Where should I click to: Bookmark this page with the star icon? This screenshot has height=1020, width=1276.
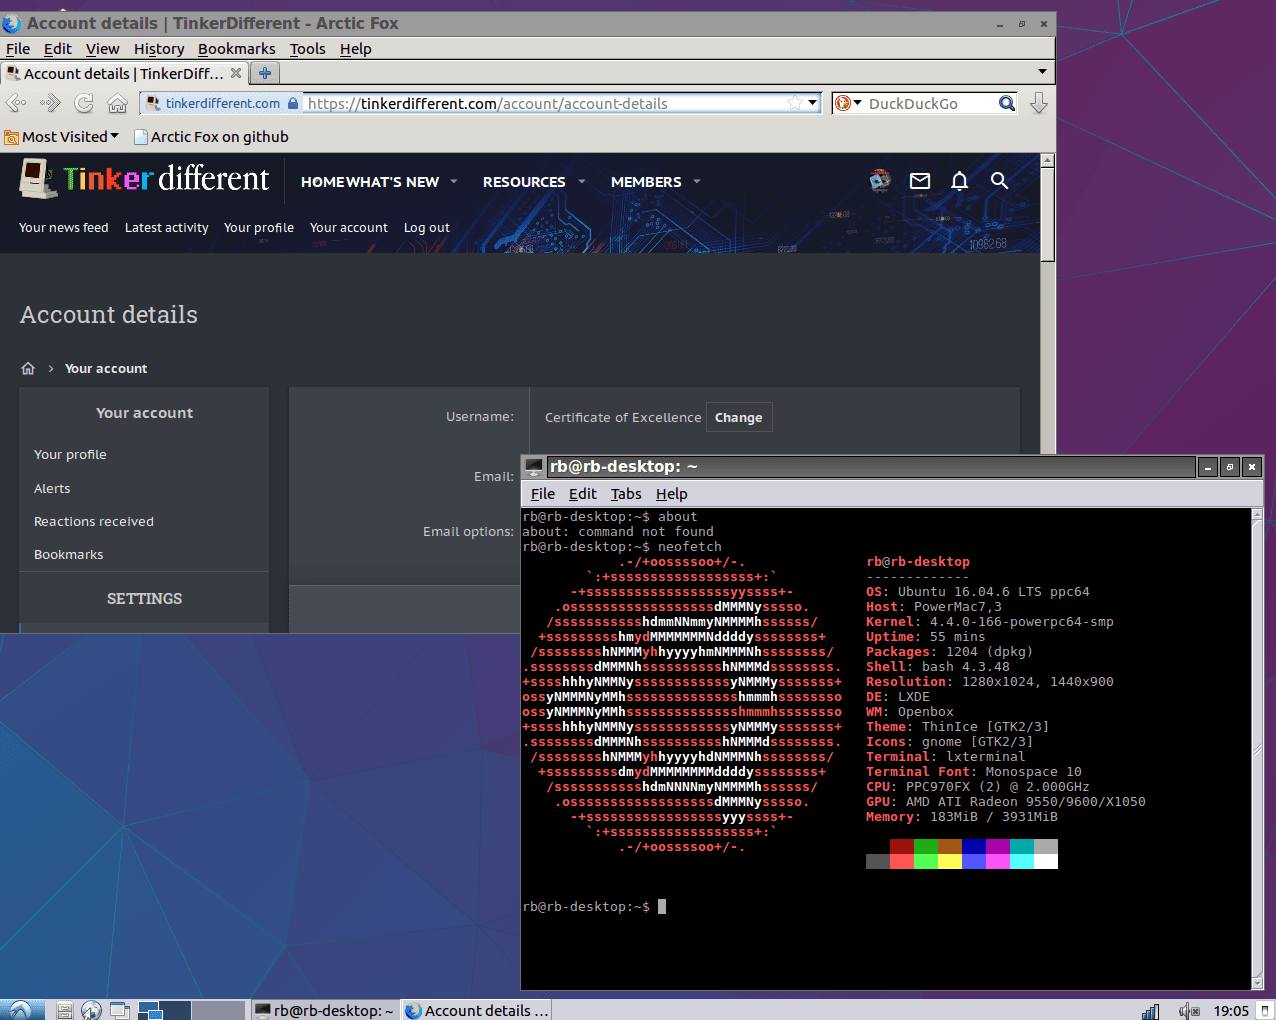tap(794, 103)
